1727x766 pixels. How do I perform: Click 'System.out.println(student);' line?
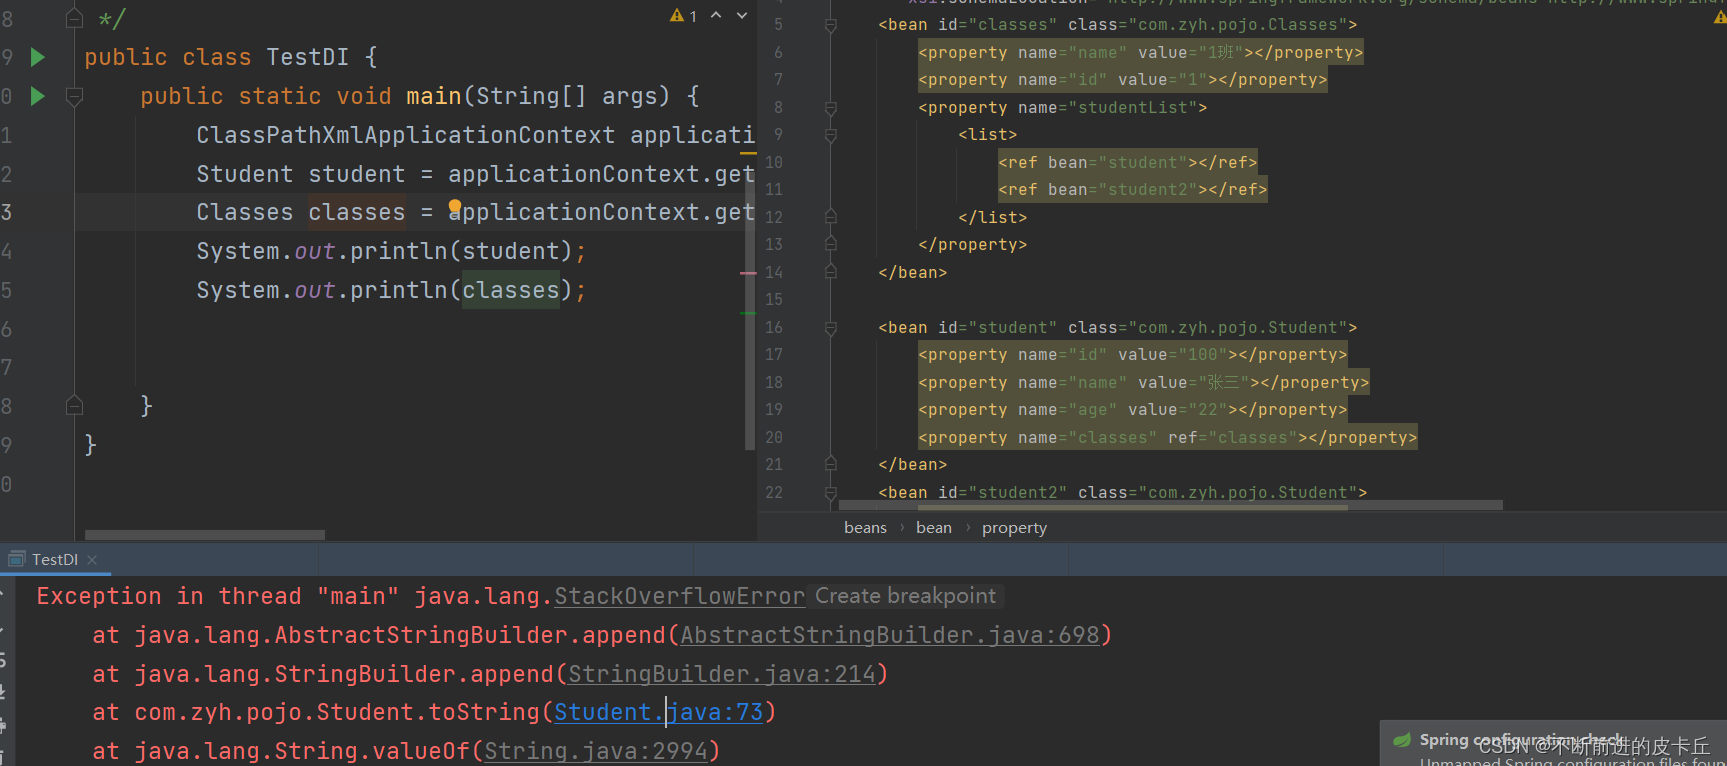tap(391, 251)
